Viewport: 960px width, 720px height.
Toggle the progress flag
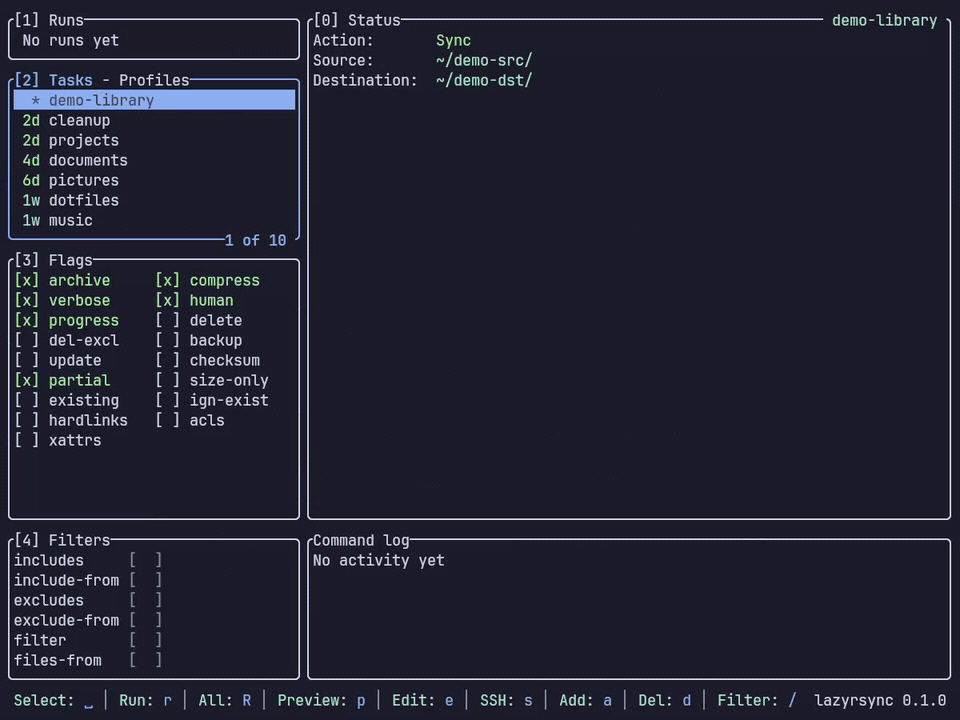(27, 321)
